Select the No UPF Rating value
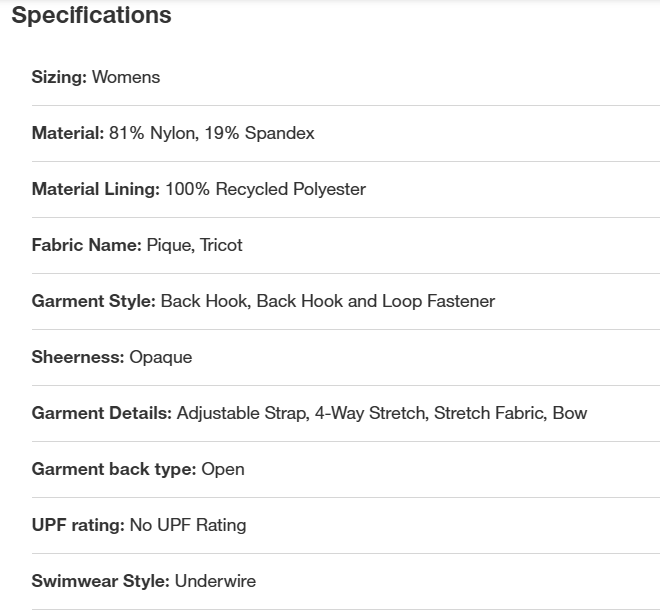Screen dimensions: 660x616 click(188, 525)
